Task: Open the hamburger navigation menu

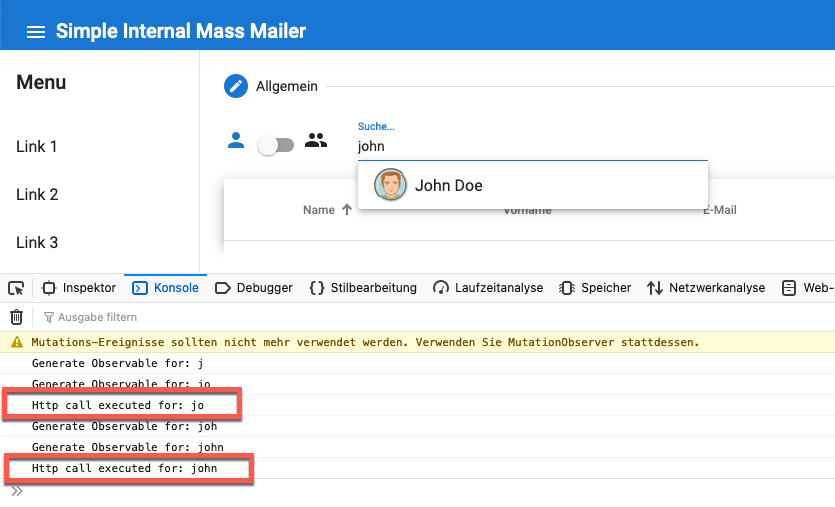Action: coord(36,32)
